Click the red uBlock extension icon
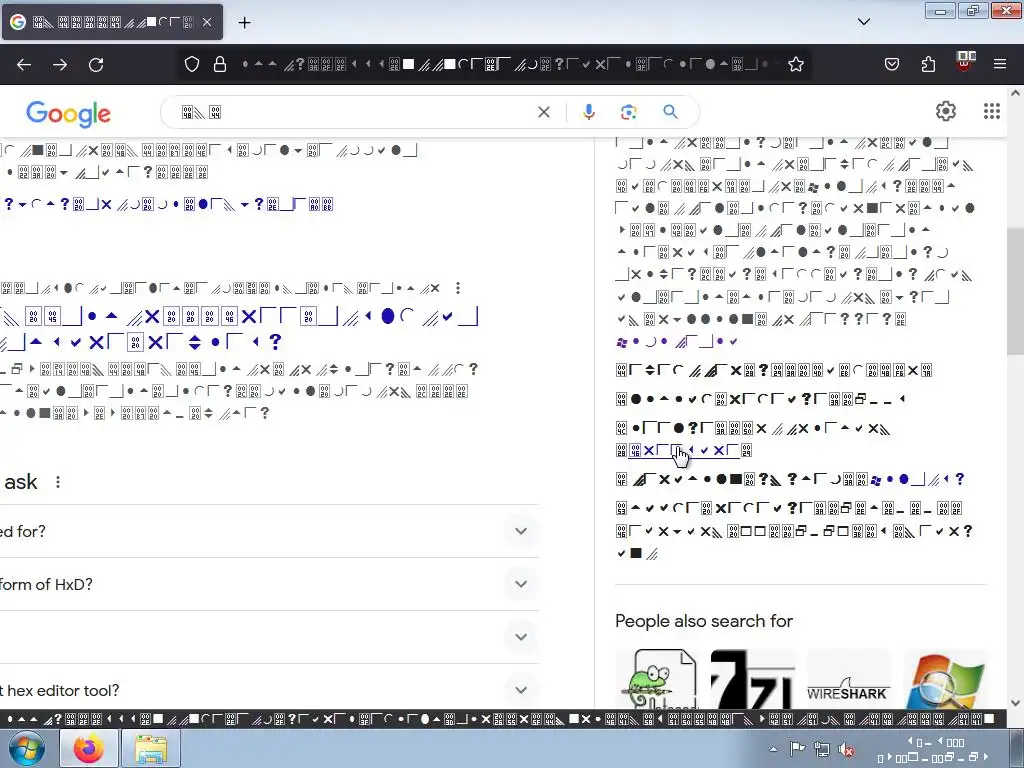This screenshot has height=768, width=1024. 966,62
